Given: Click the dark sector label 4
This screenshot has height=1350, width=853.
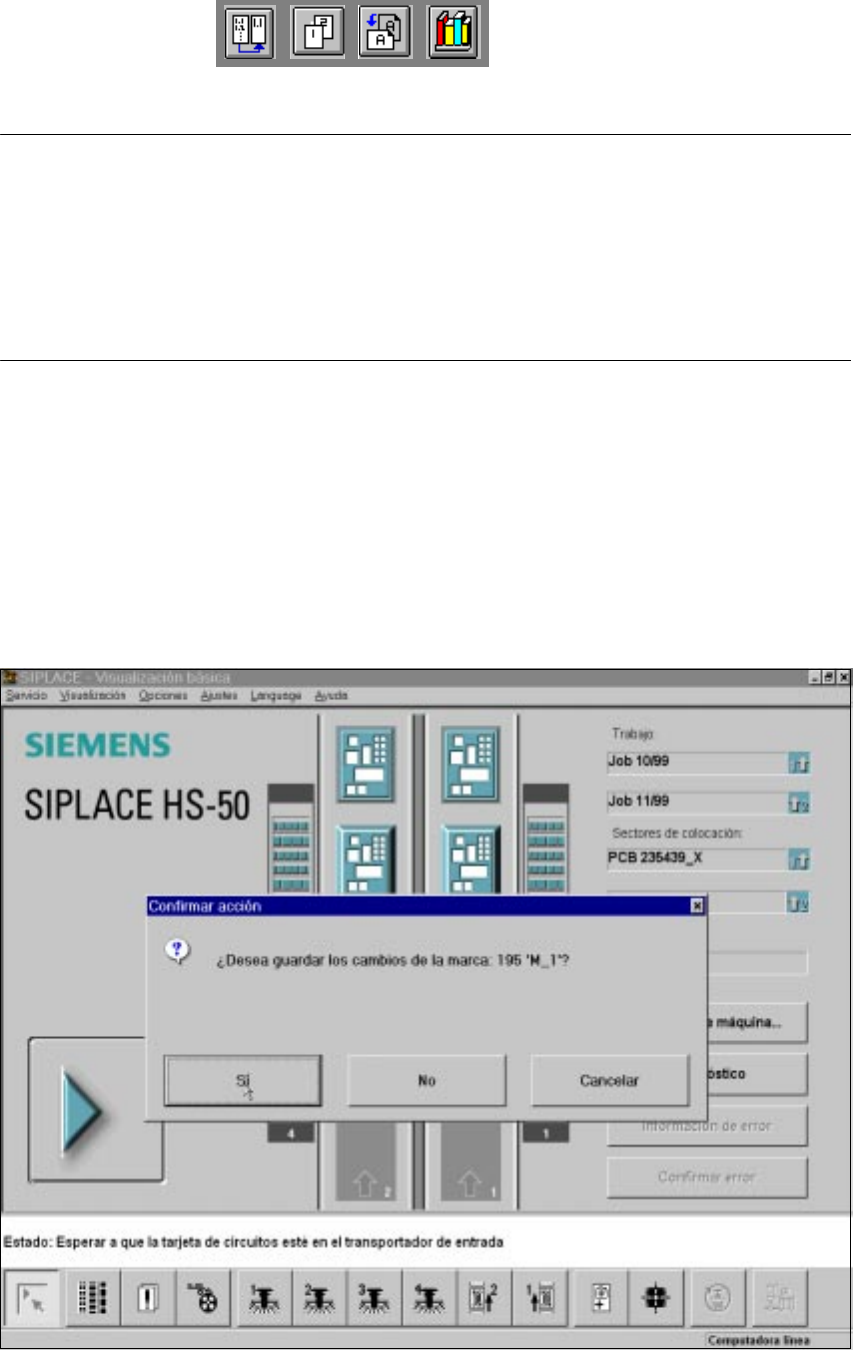Looking at the screenshot, I should coord(290,1134).
